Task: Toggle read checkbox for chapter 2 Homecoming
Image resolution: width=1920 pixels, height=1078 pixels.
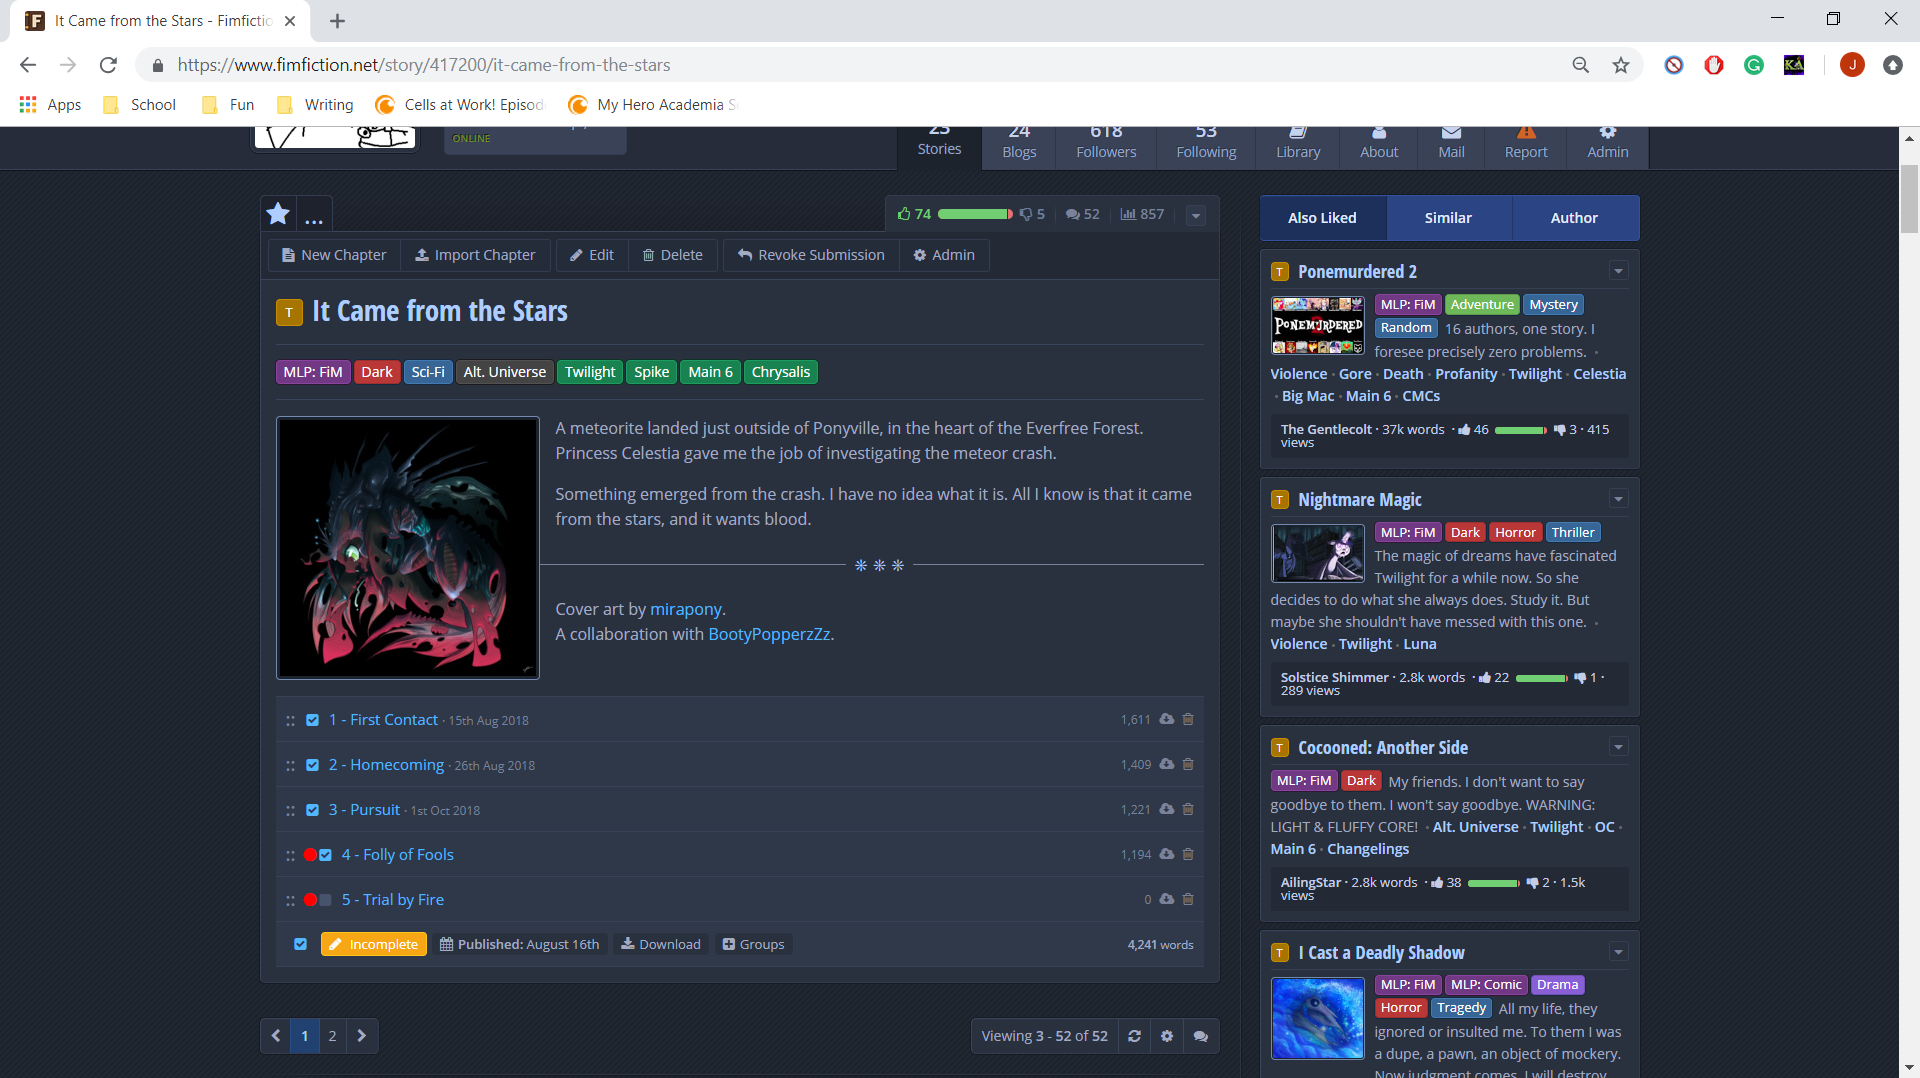Action: pos(312,765)
